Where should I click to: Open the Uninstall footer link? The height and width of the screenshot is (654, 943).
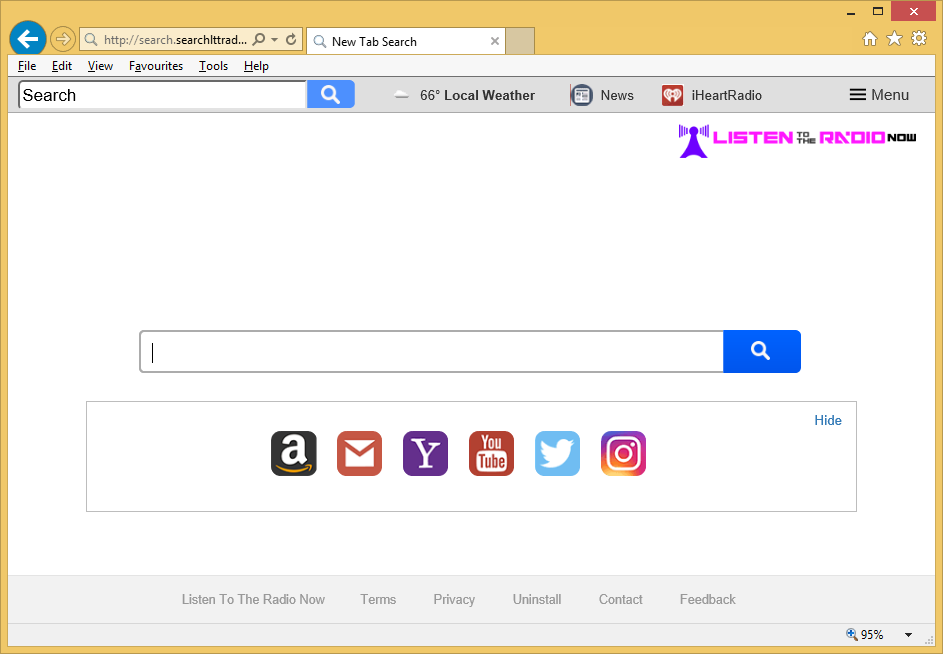537,599
